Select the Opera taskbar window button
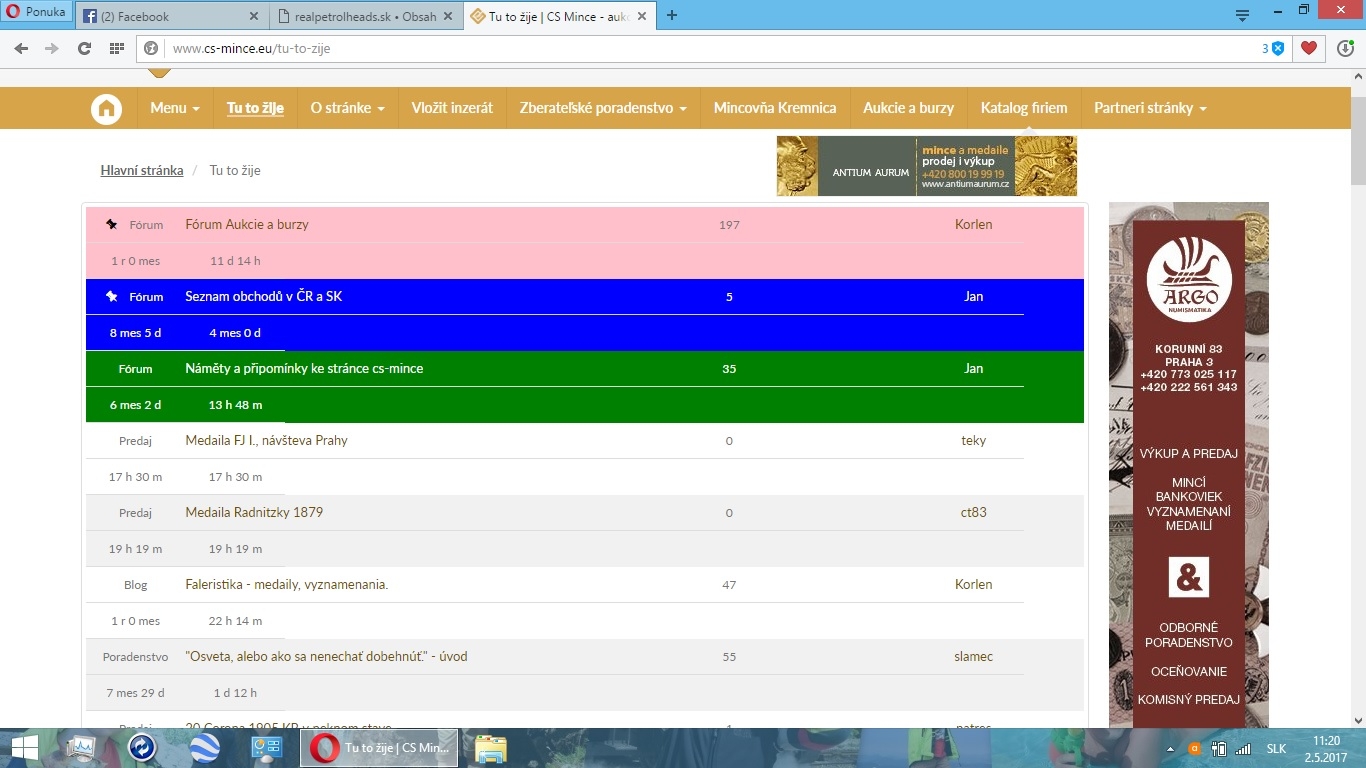The image size is (1366, 768). pyautogui.click(x=379, y=748)
